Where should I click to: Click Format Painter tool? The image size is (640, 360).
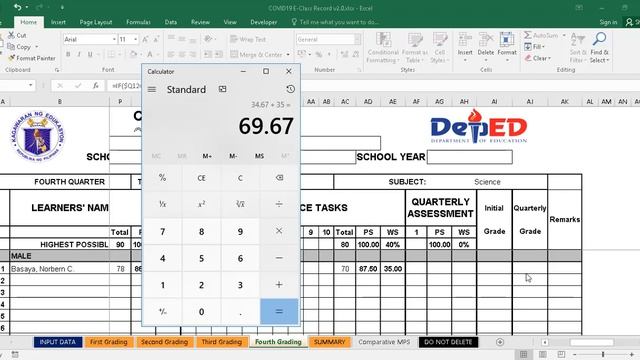pos(32,58)
